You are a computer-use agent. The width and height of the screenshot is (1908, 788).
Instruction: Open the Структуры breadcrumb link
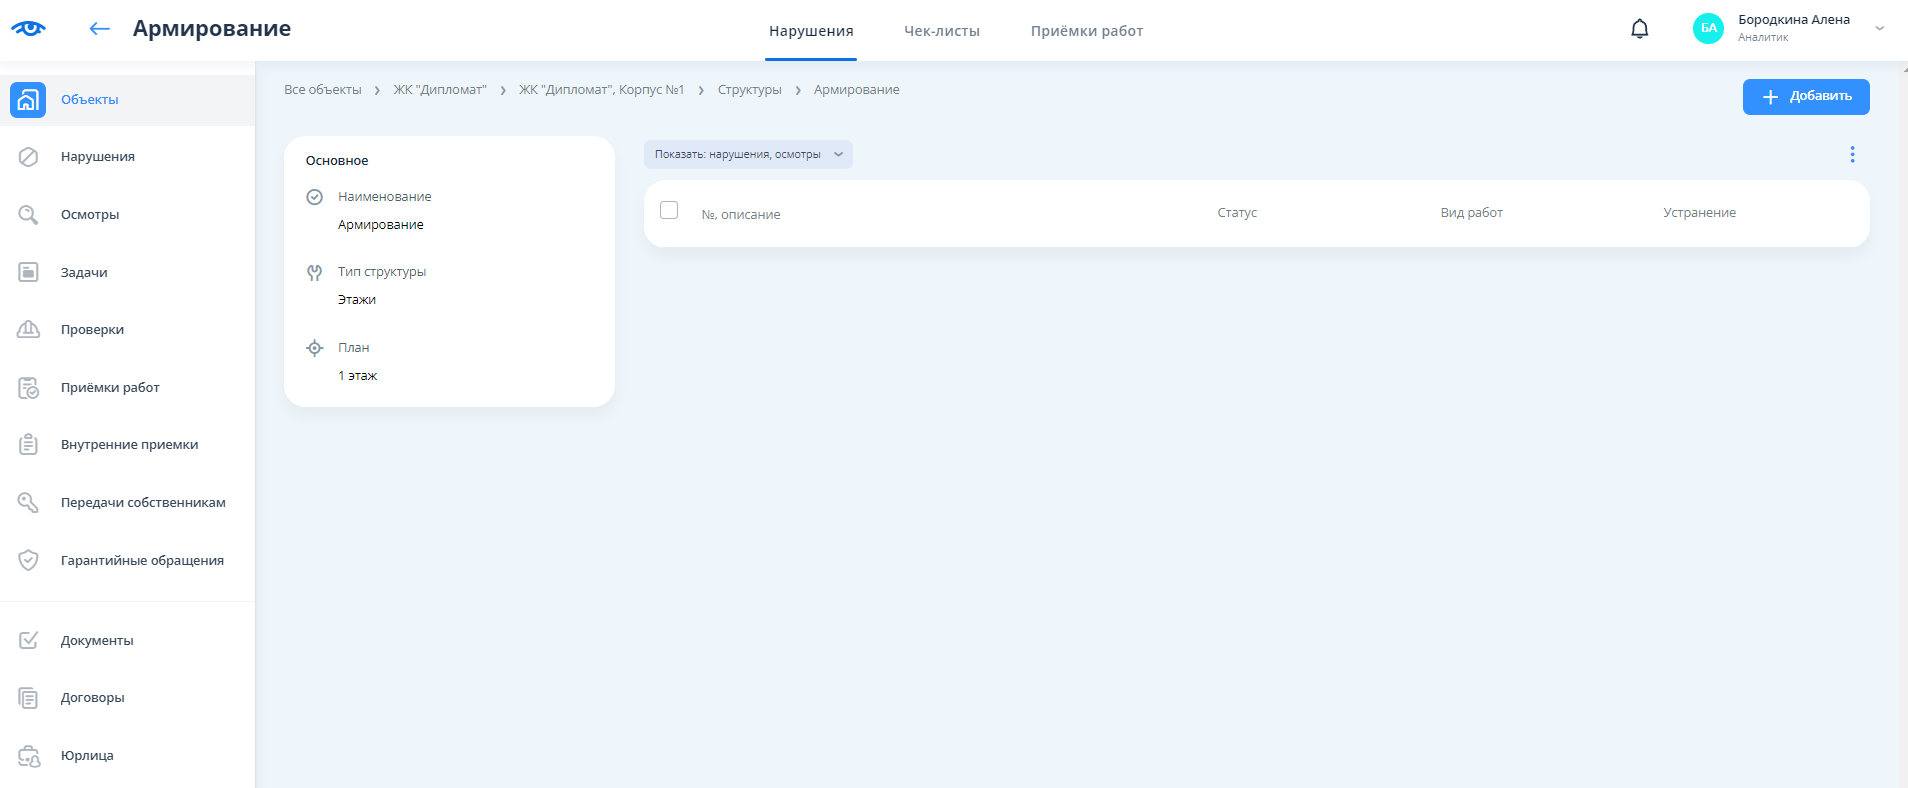pos(749,90)
